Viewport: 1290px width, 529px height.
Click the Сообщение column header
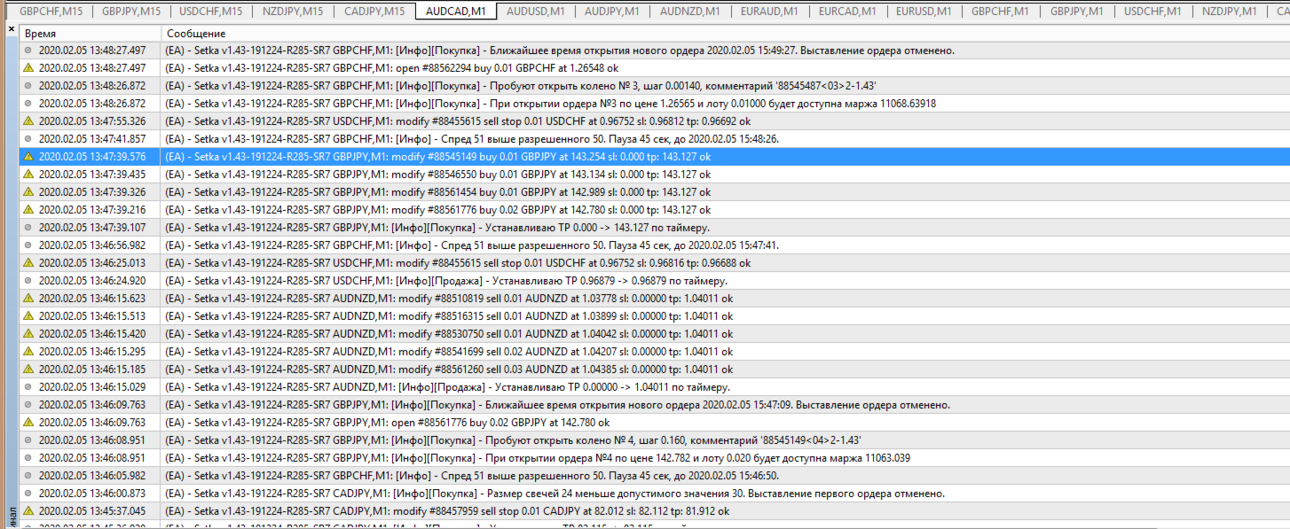(x=725, y=33)
